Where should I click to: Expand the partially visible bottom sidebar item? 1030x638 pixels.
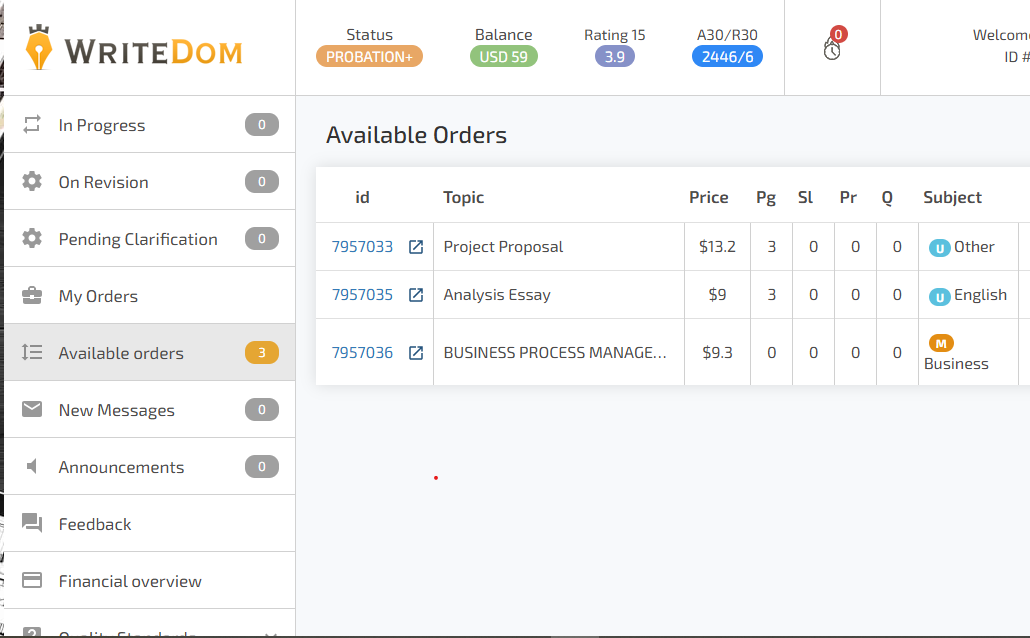pyautogui.click(x=150, y=629)
